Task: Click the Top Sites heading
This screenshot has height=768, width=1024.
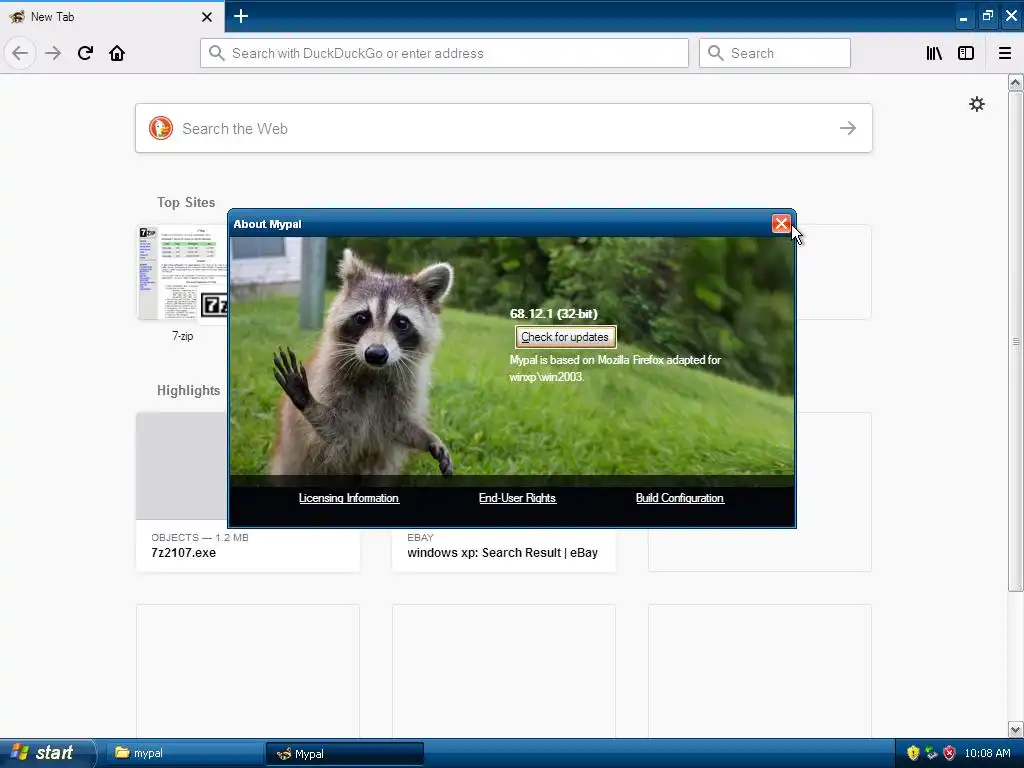Action: pos(186,202)
